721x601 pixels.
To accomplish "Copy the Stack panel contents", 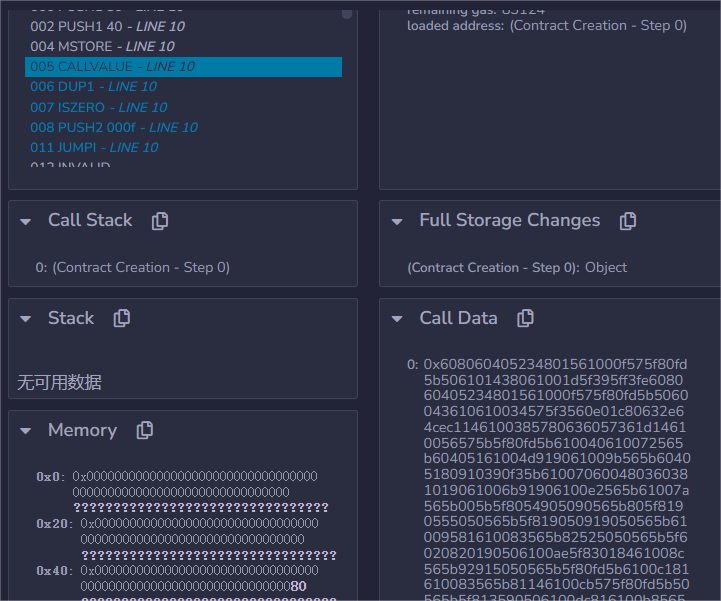I will [122, 318].
